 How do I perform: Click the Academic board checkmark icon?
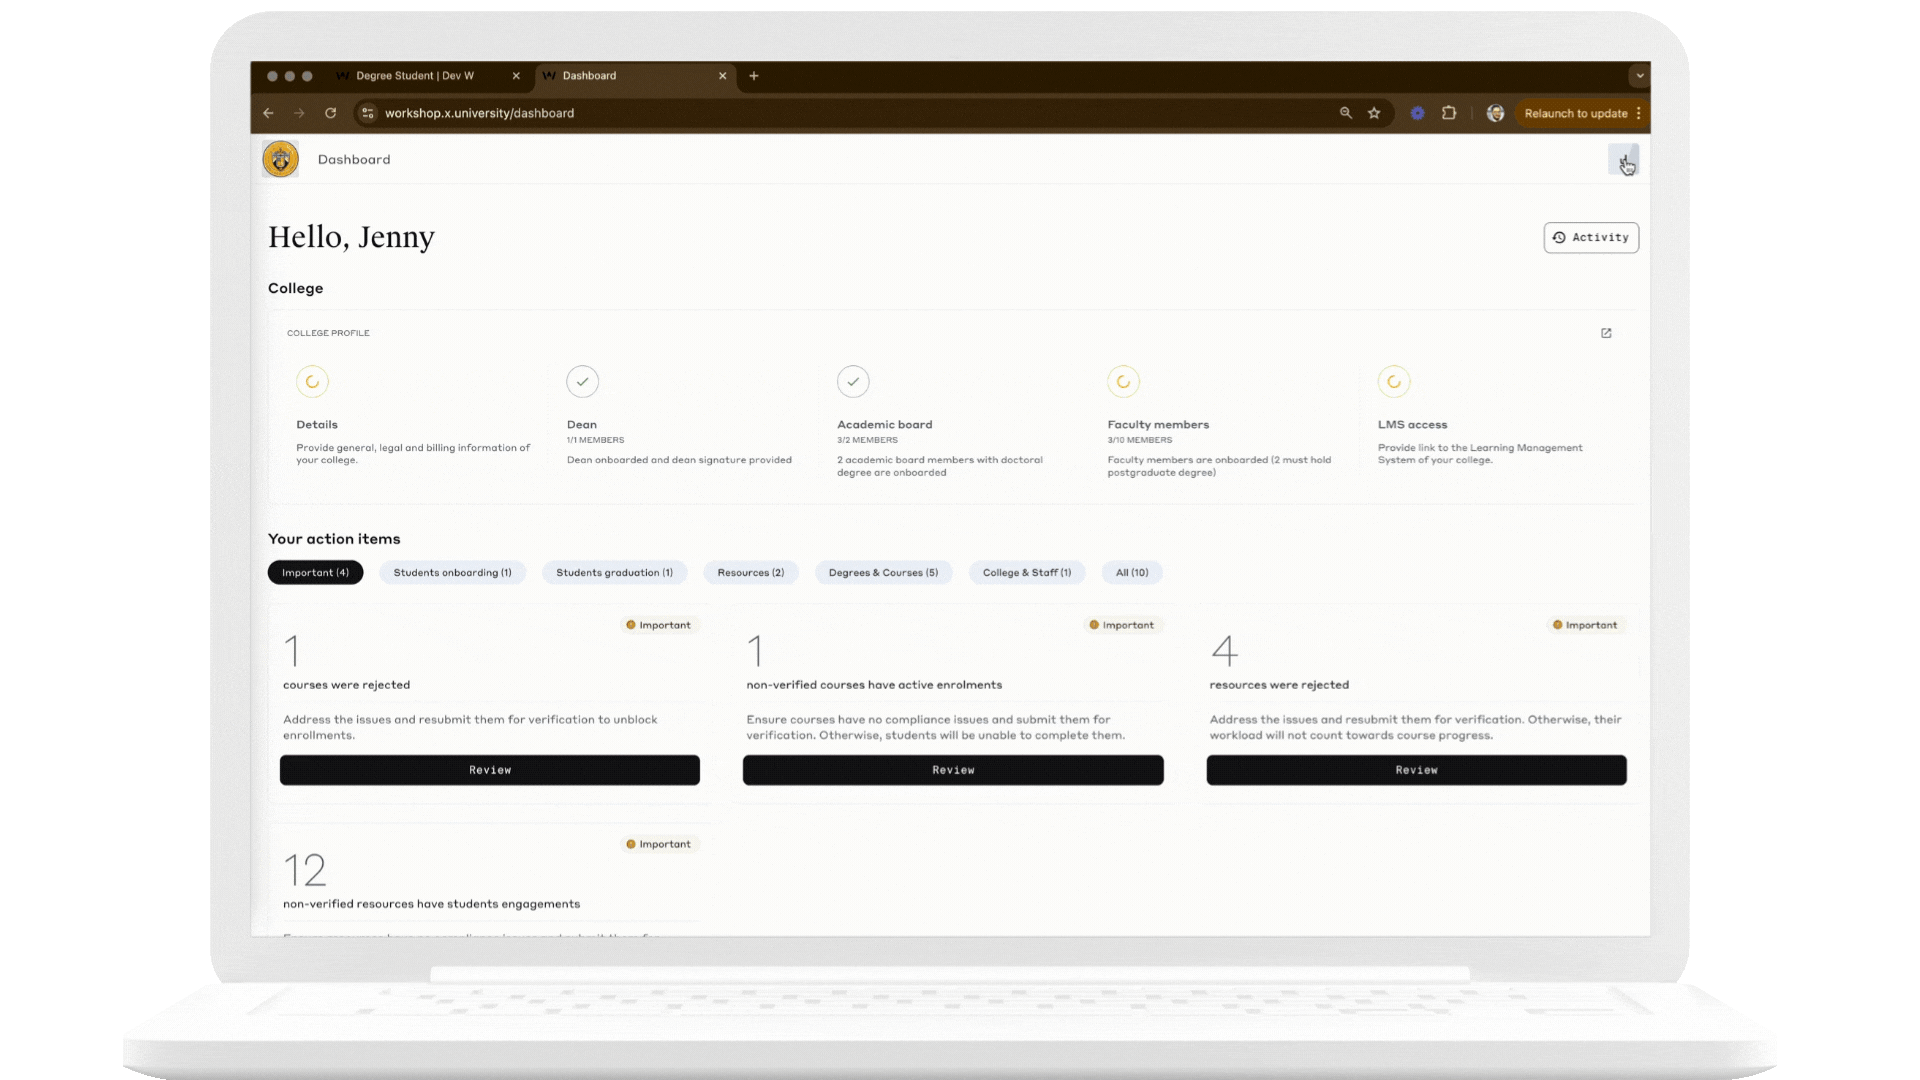[853, 381]
